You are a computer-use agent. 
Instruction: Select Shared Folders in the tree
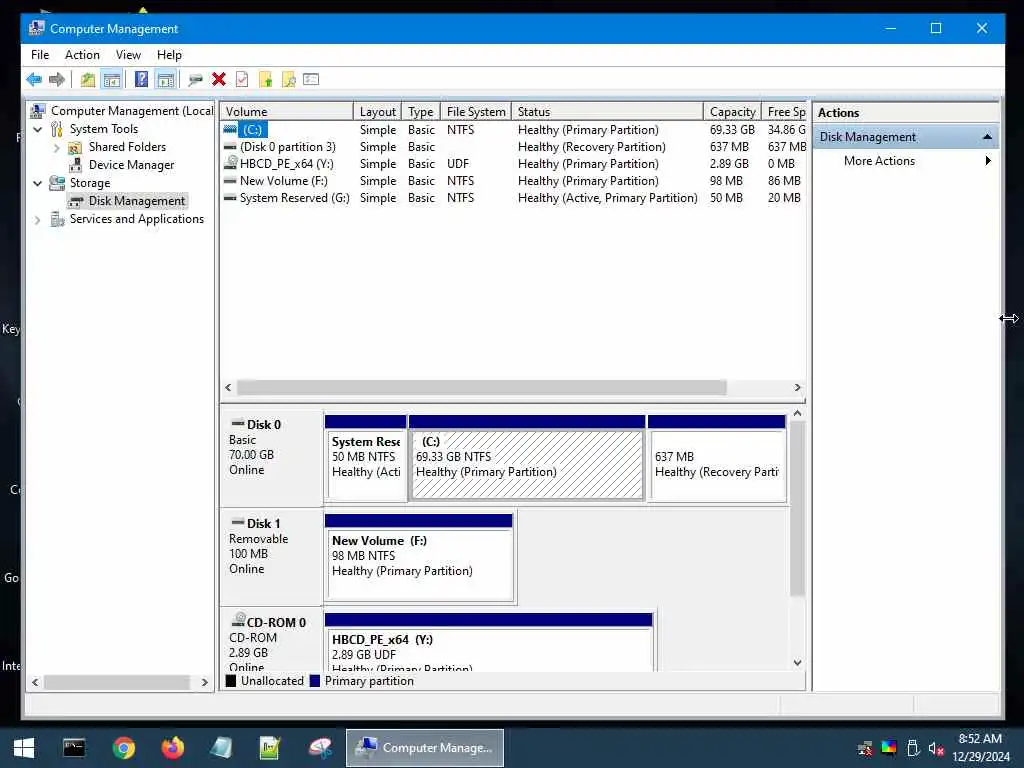point(127,147)
